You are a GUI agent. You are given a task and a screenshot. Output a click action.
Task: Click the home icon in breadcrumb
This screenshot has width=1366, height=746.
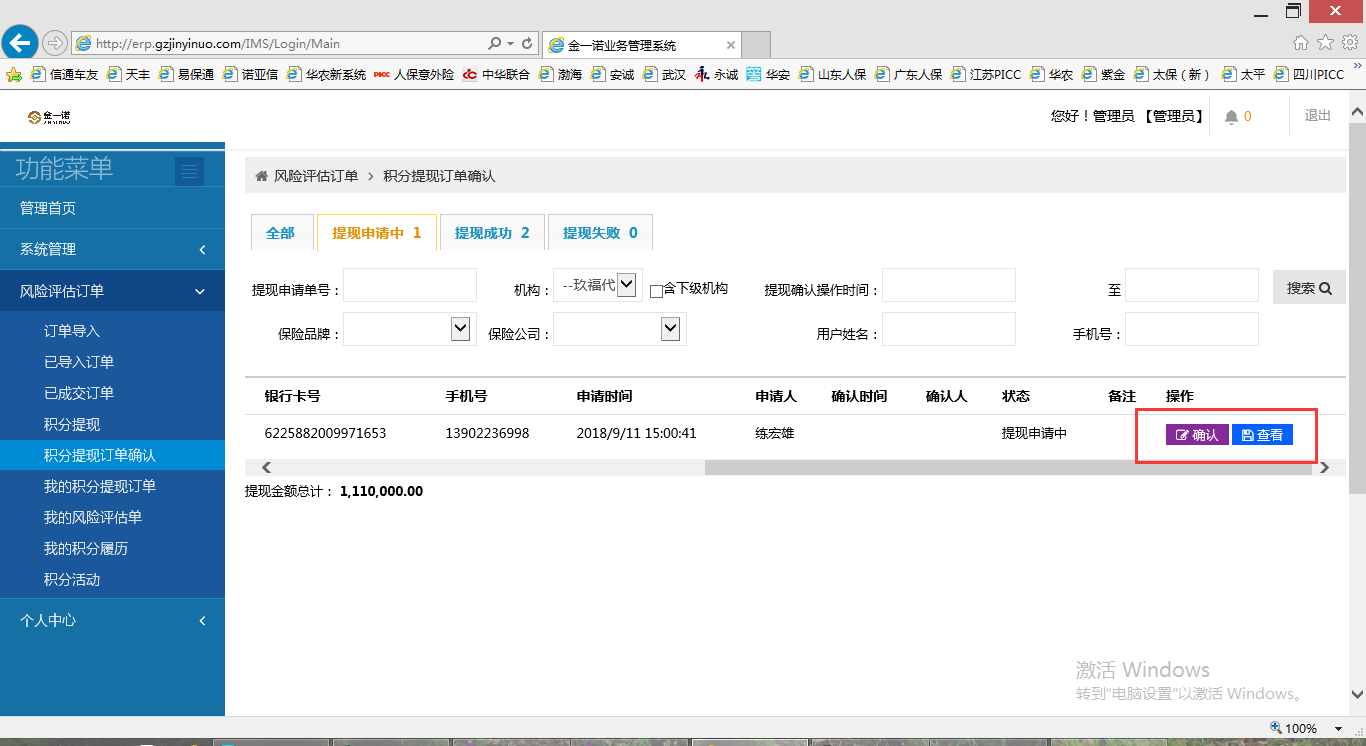pyautogui.click(x=262, y=176)
